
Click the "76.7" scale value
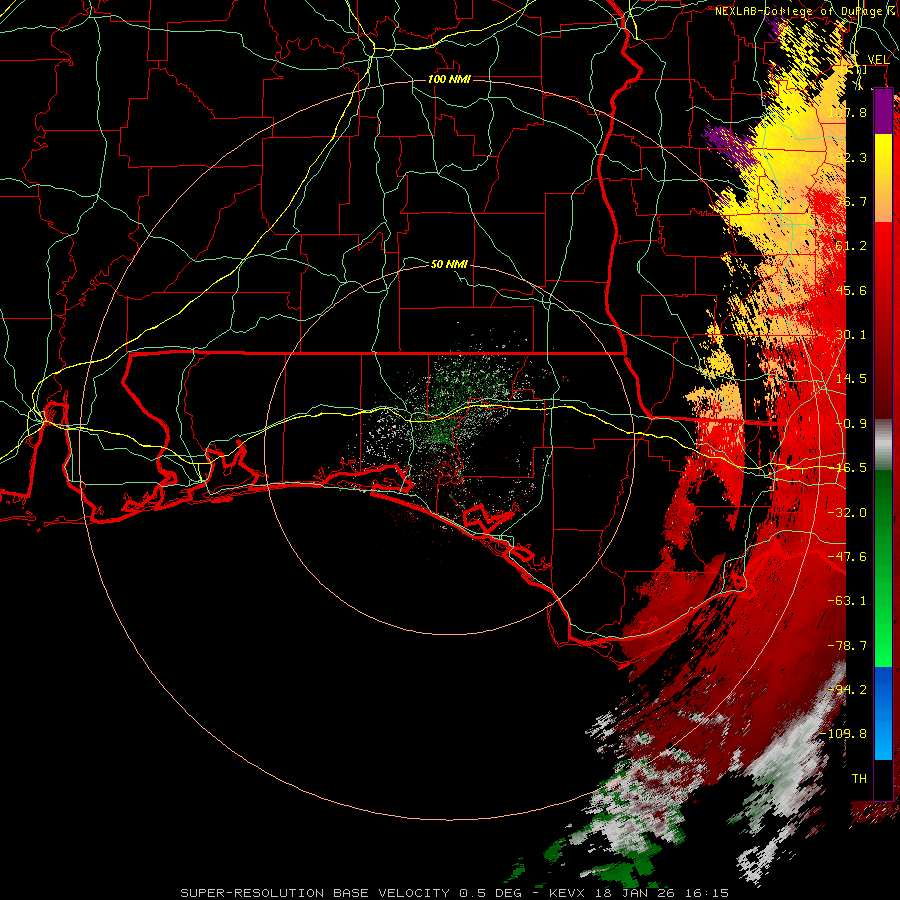(852, 201)
